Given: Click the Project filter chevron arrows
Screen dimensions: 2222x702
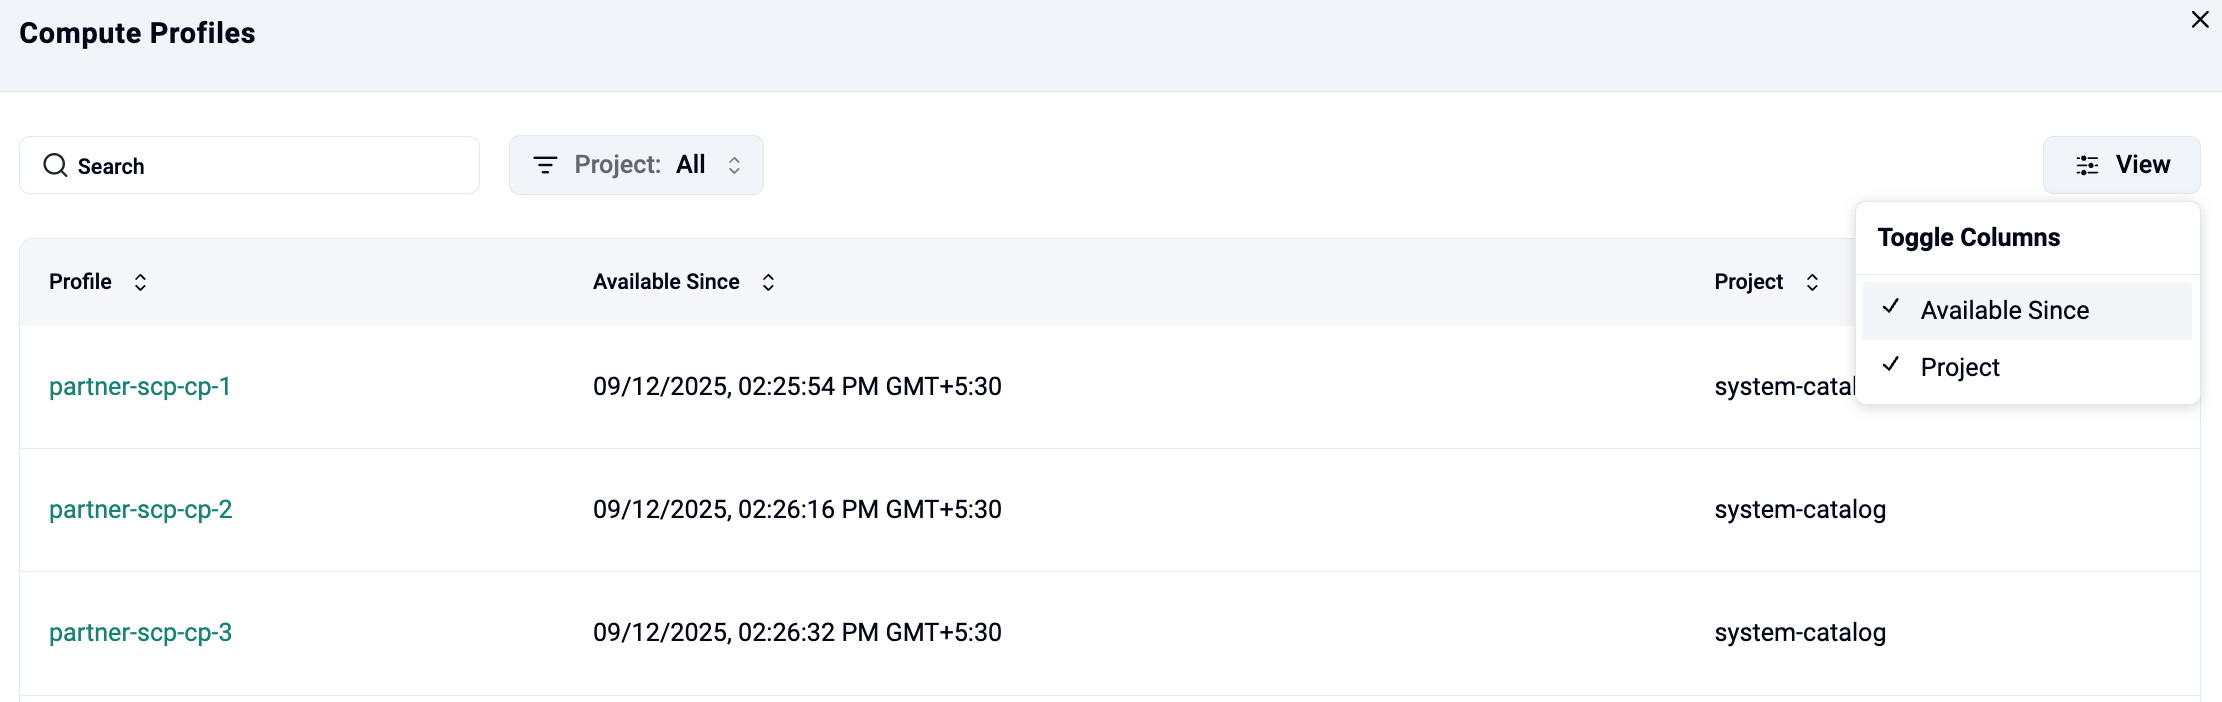Looking at the screenshot, I should [734, 165].
